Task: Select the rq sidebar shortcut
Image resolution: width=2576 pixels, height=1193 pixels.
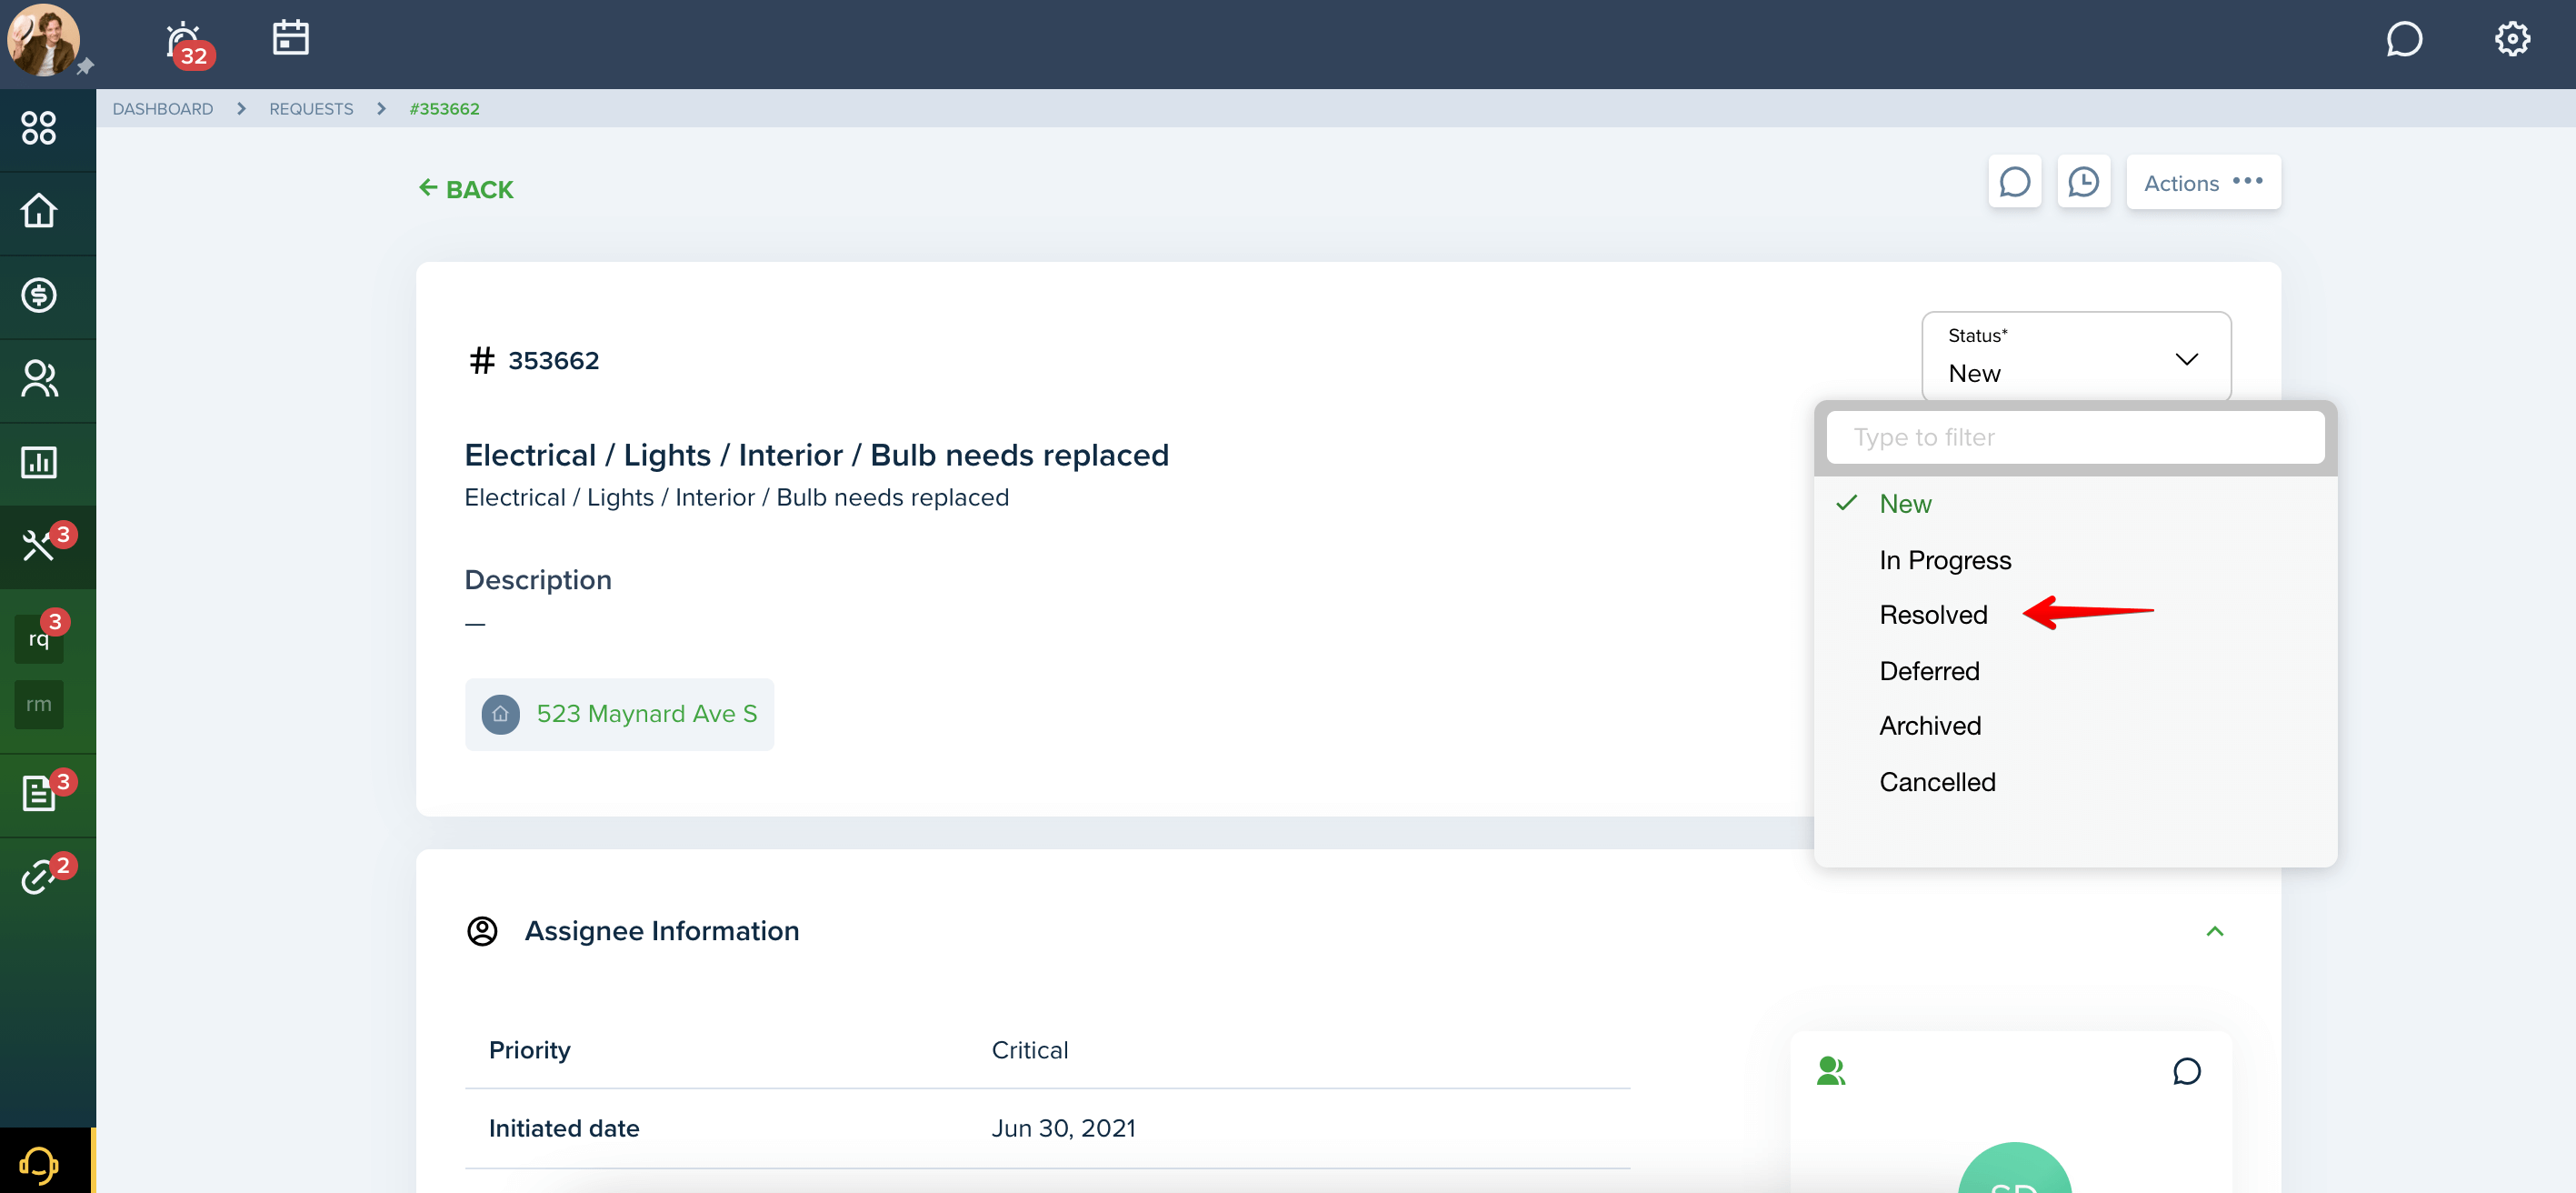Action: click(x=39, y=638)
